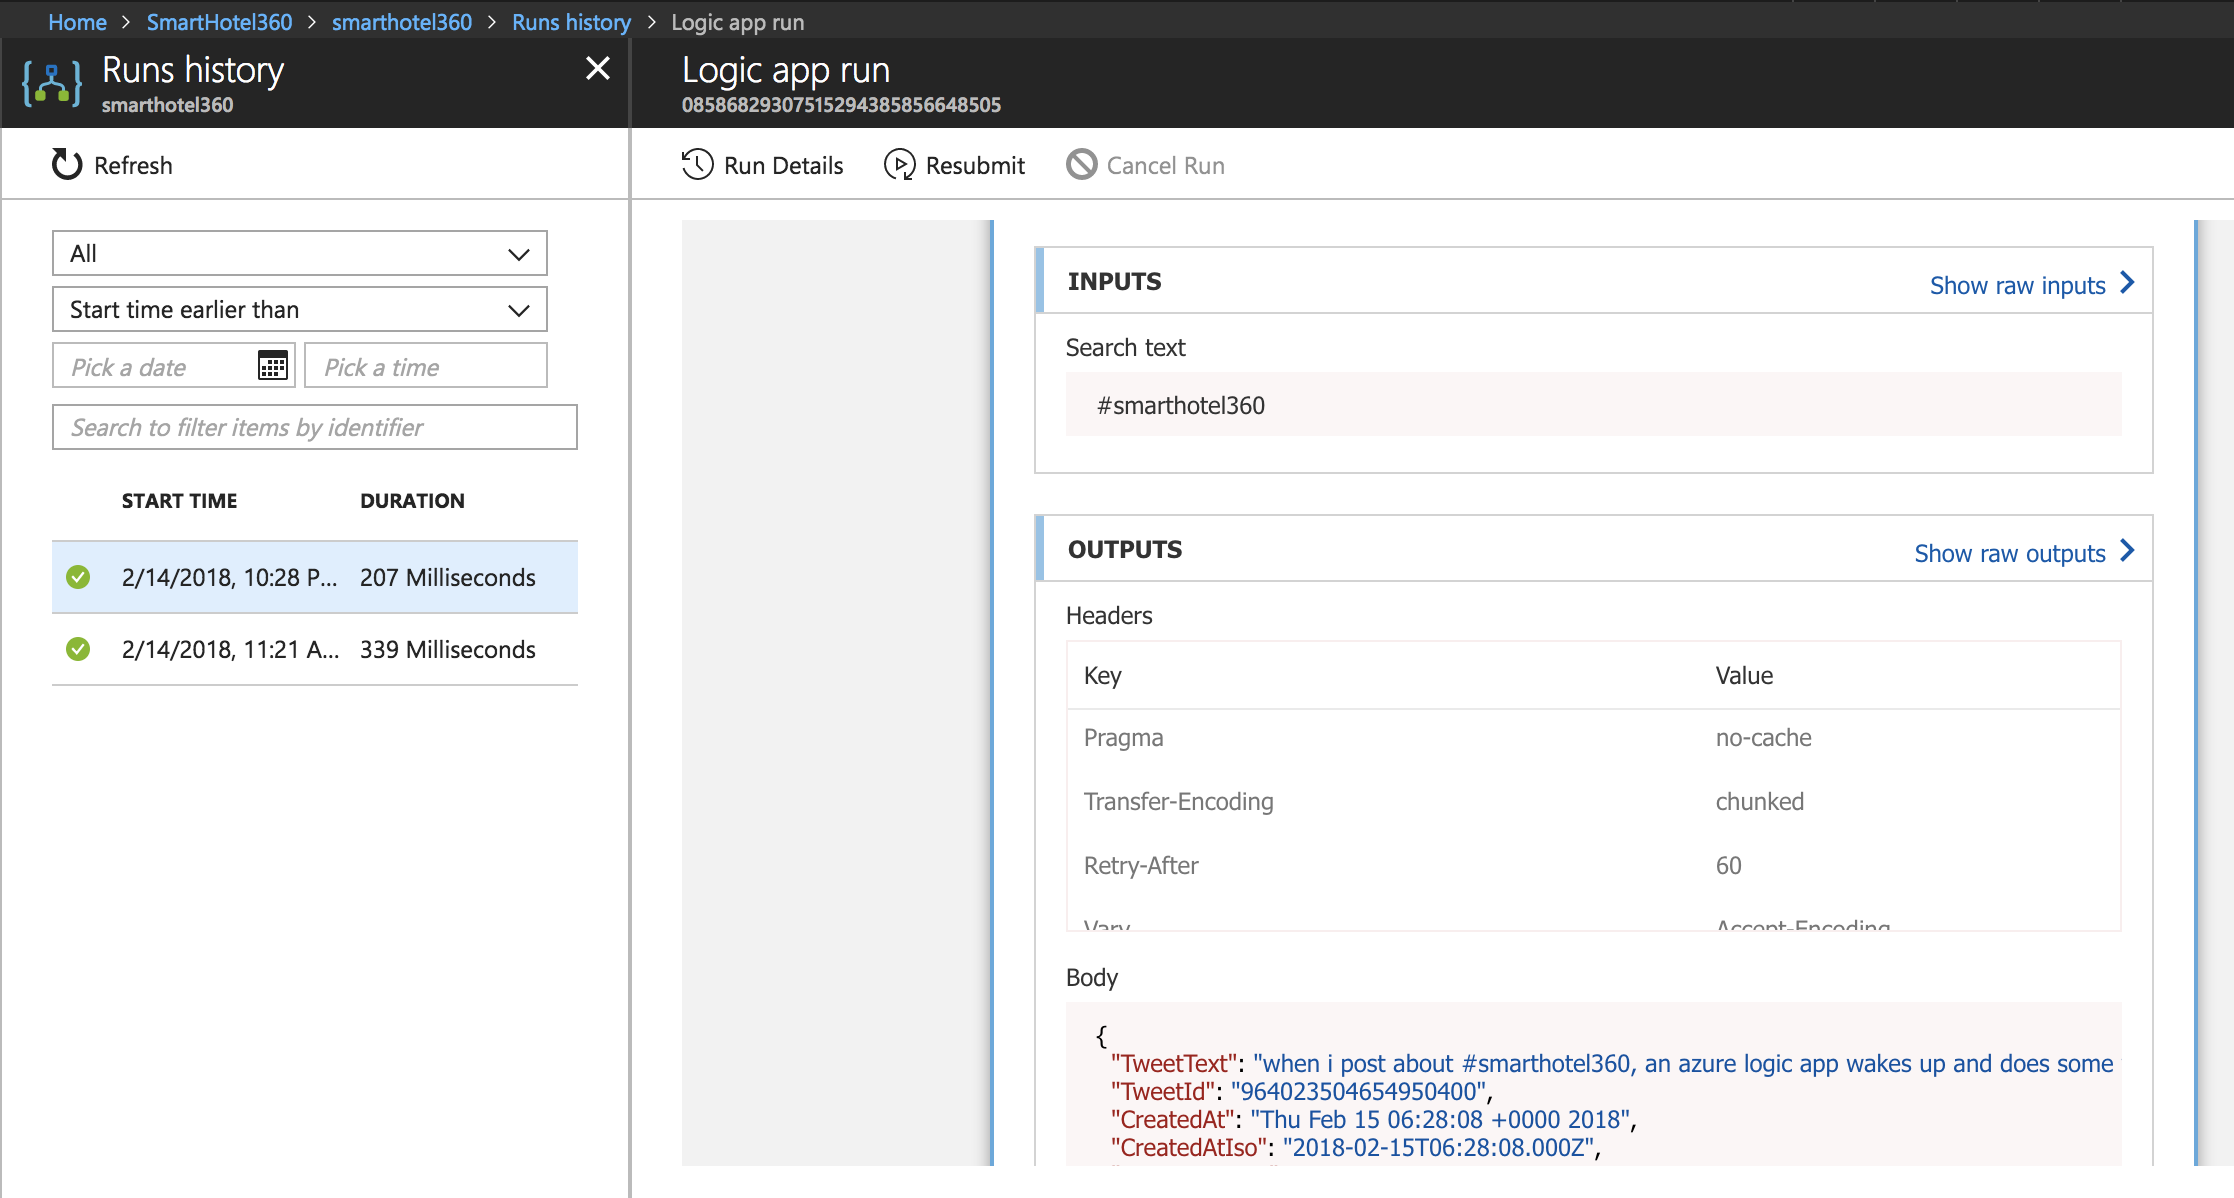Image resolution: width=2234 pixels, height=1198 pixels.
Task: Click the green success icon of the 11:21 run
Action: click(78, 649)
